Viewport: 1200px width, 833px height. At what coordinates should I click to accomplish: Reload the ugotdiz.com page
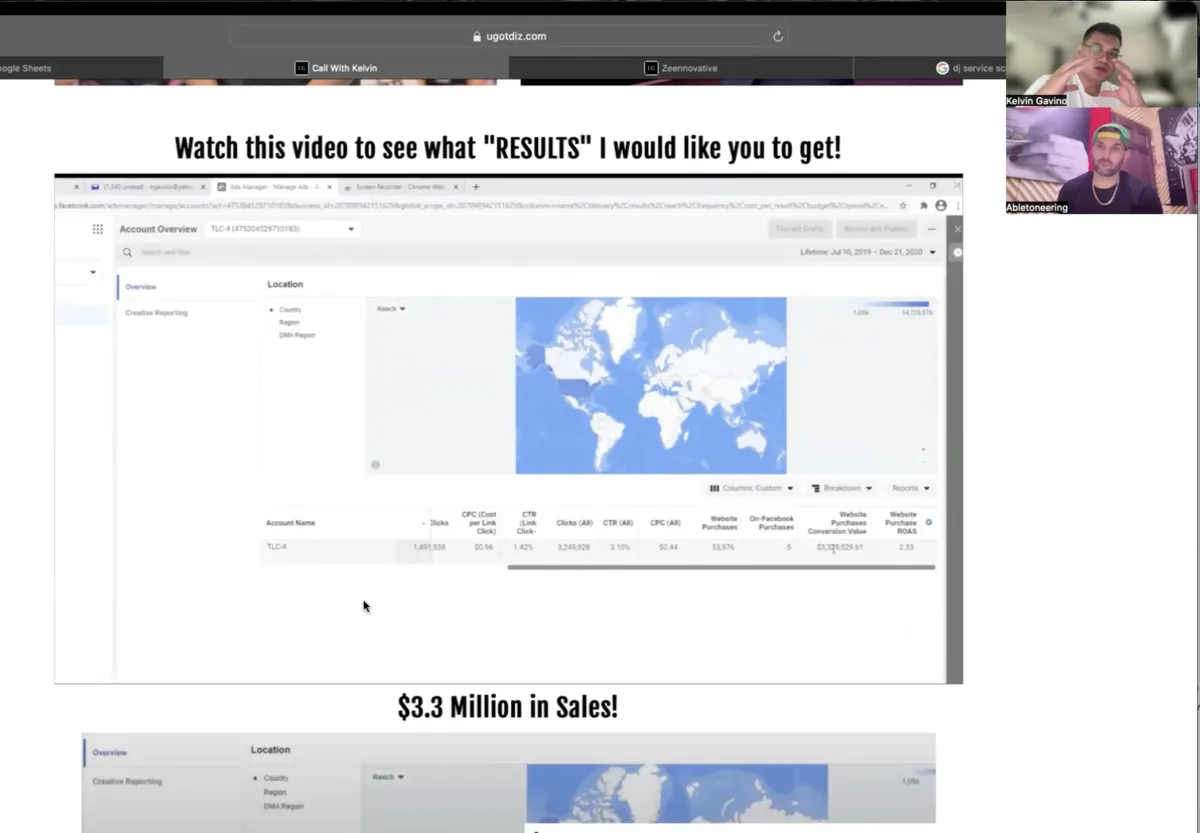click(777, 36)
